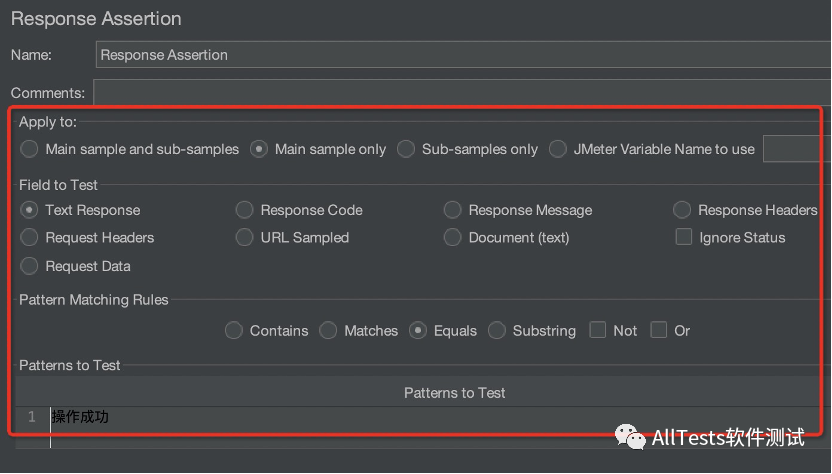
Task: Pick URL Sampled field option
Action: 245,238
